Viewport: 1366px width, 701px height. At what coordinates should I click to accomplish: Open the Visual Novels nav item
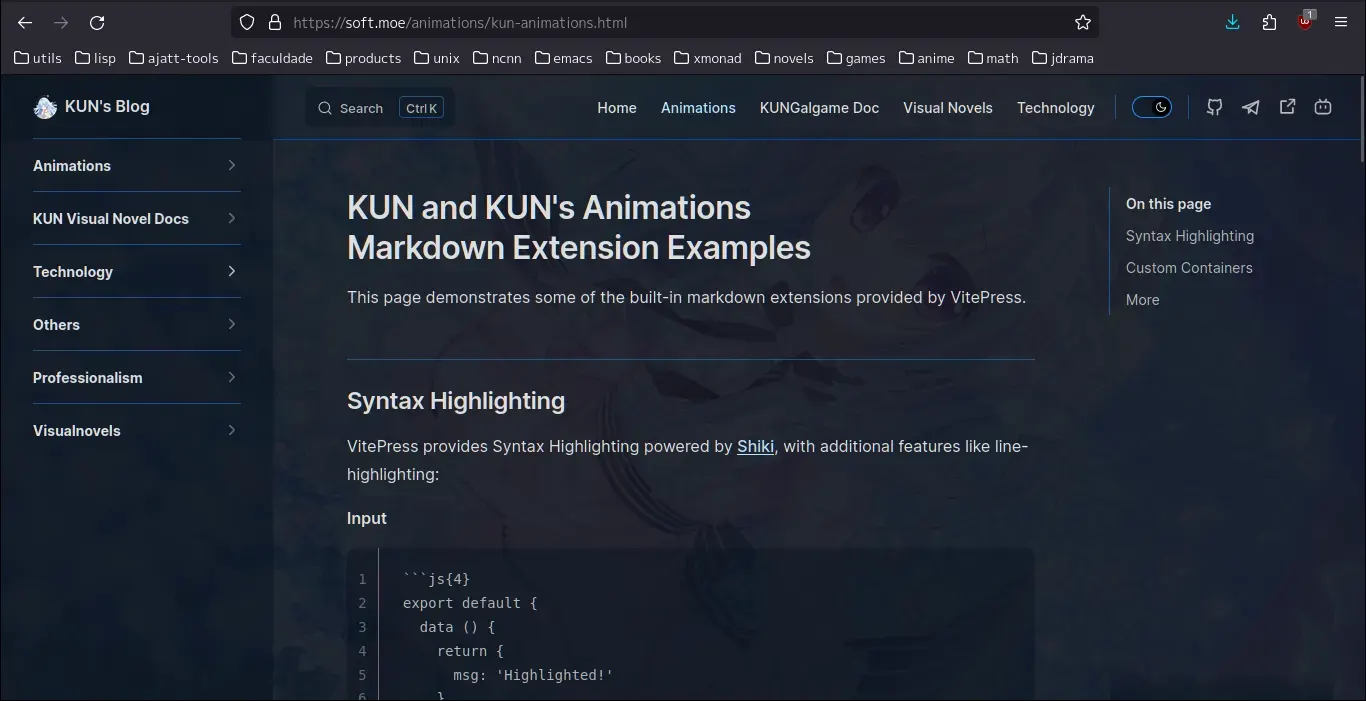(948, 108)
